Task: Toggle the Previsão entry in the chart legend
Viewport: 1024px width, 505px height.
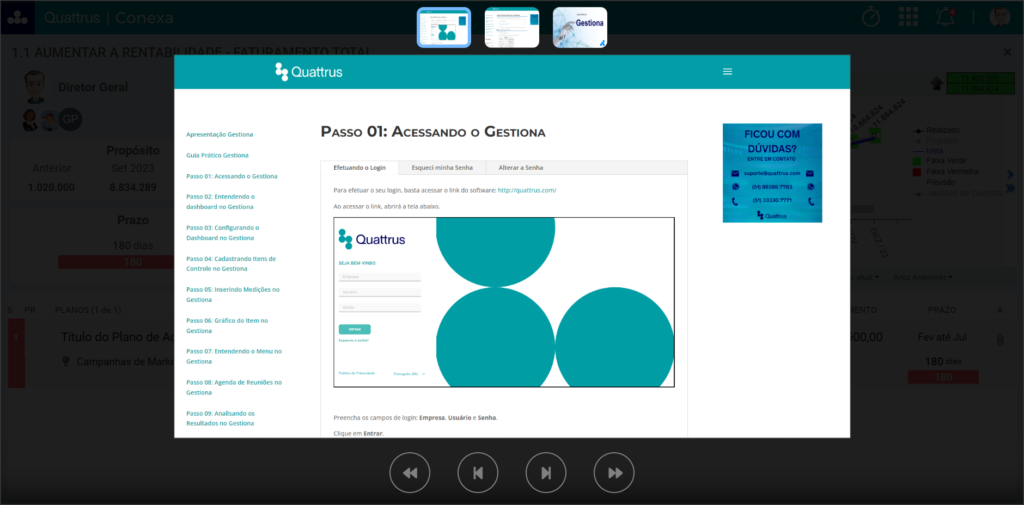Action: [x=942, y=182]
